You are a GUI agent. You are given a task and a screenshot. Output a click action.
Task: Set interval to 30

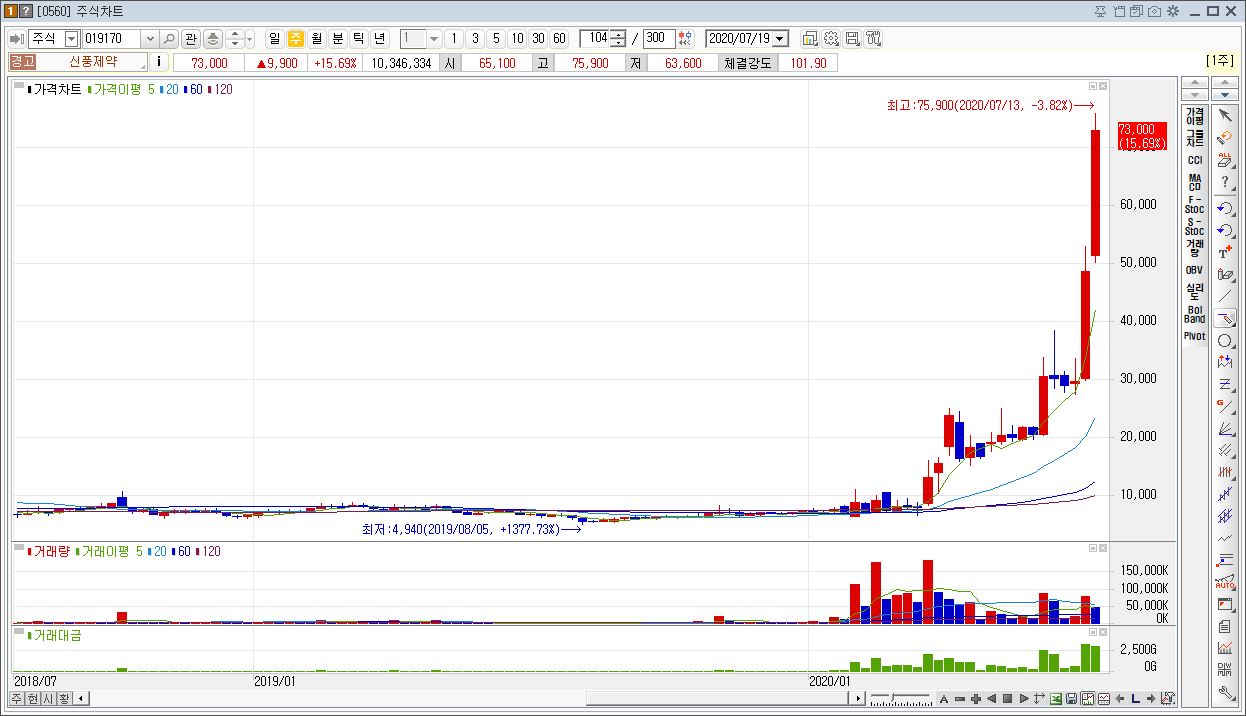click(x=538, y=38)
